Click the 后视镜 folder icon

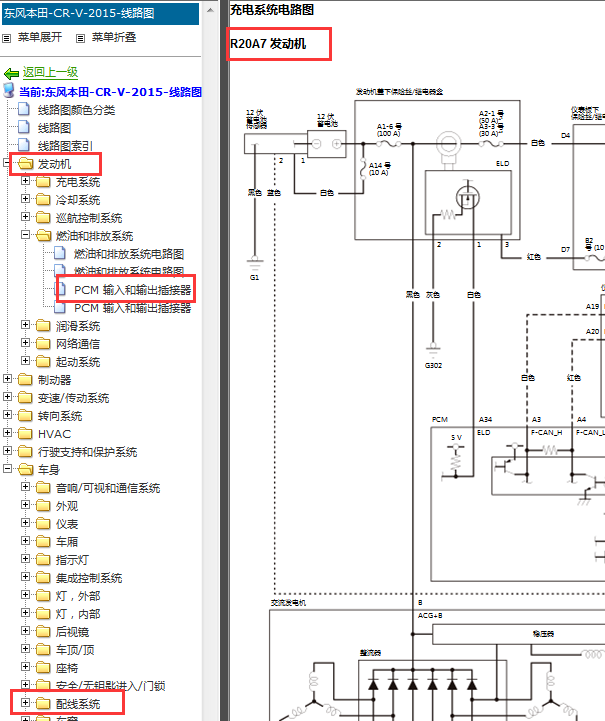[43, 632]
